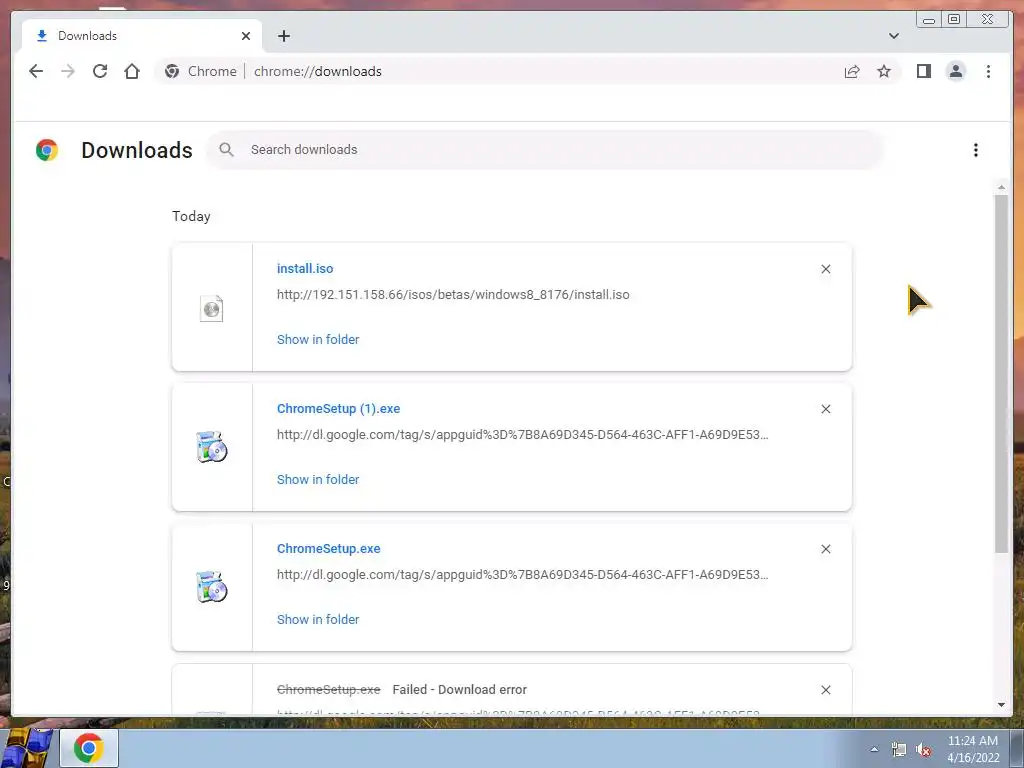Click the page scrollbar thumb
Viewport: 1024px width, 768px height.
[1001, 374]
